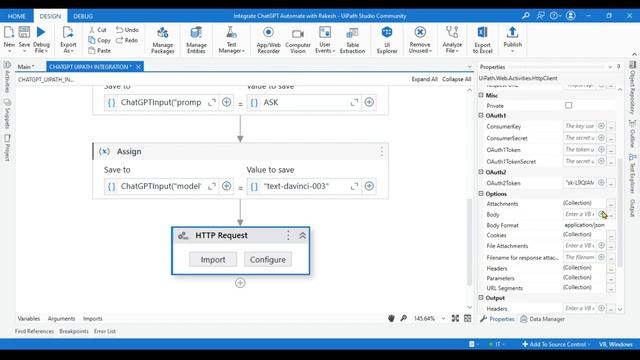Open zoom level 145.64% dropdown
The height and width of the screenshot is (360, 640).
click(x=443, y=318)
